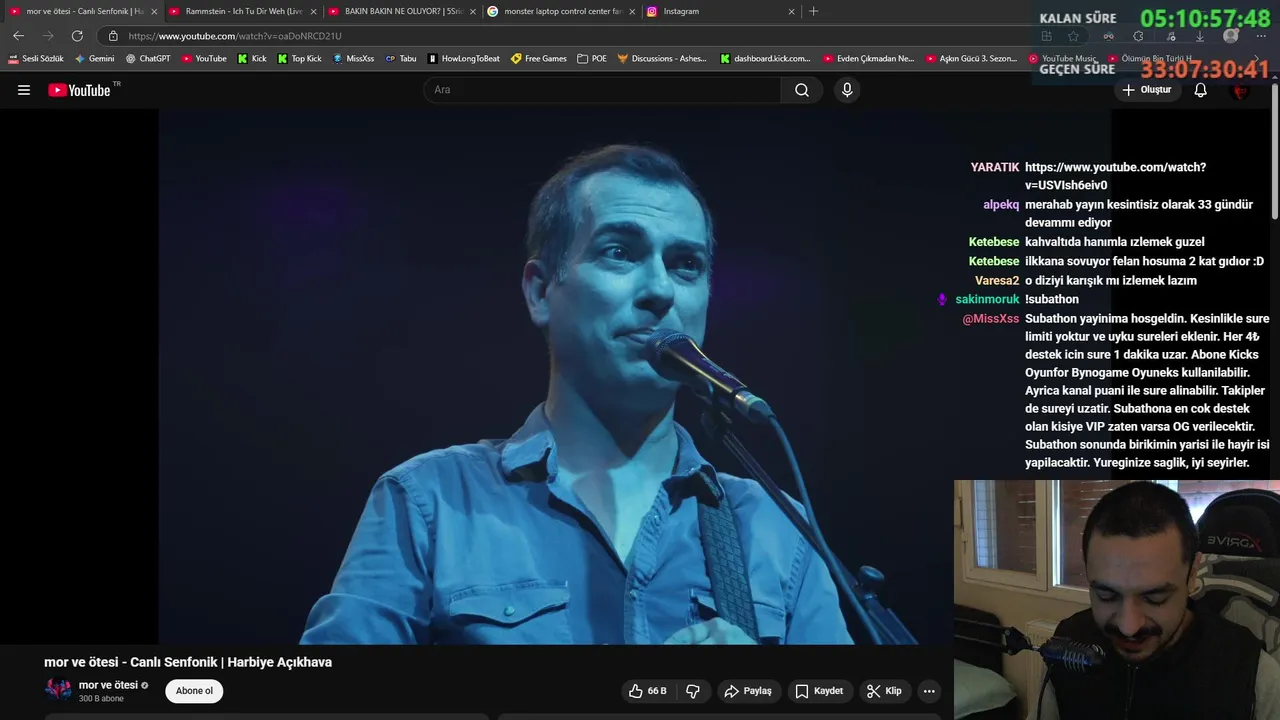Screen dimensions: 1280x720
Task: Switch to BAKIN BAKIN NE OLUYOR tab
Action: pos(402,11)
